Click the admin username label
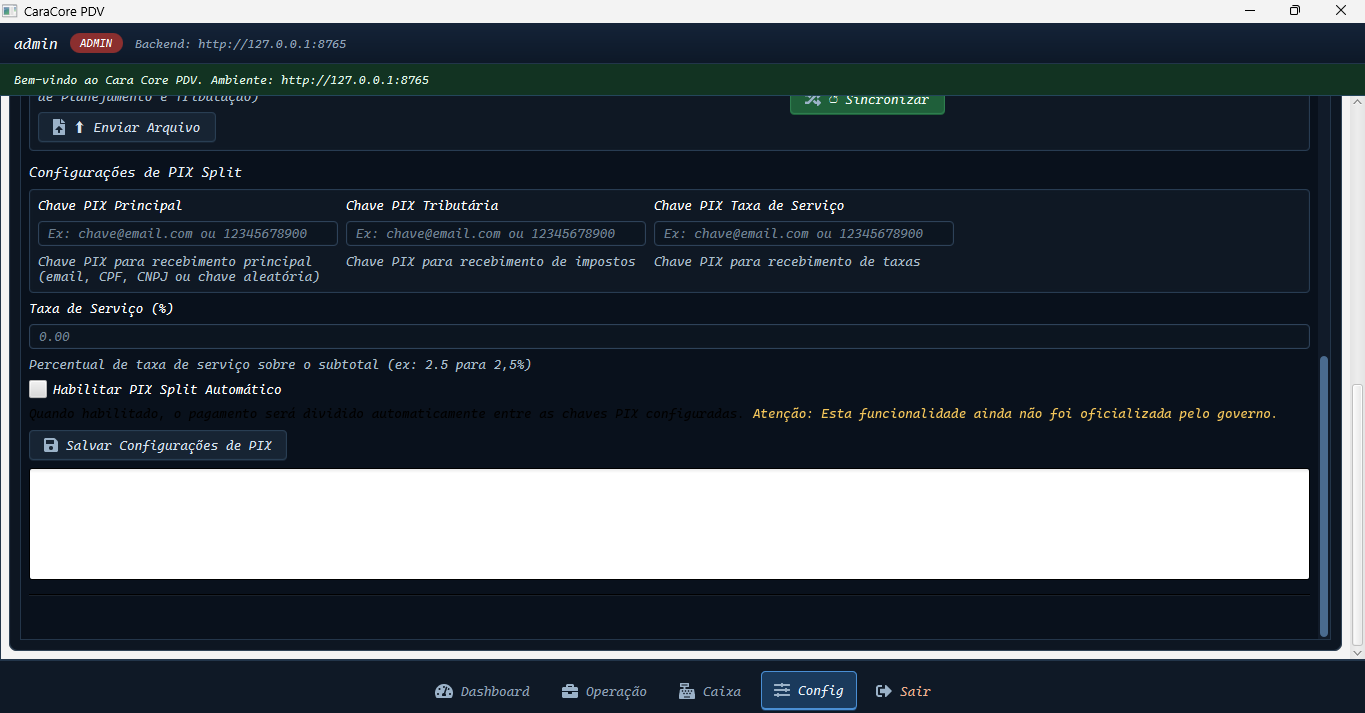This screenshot has height=713, width=1365. click(x=36, y=44)
